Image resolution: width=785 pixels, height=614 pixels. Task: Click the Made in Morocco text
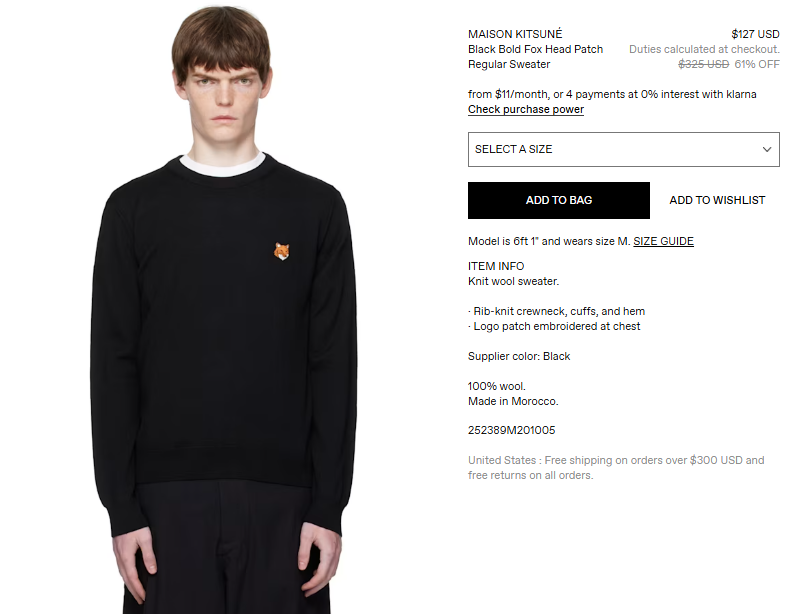(x=513, y=401)
